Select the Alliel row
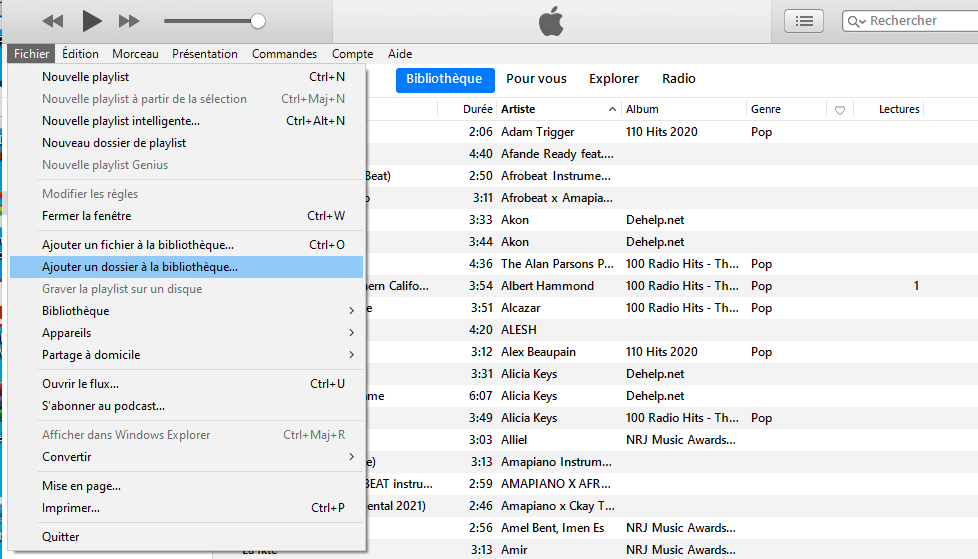The image size is (978, 559). click(672, 440)
